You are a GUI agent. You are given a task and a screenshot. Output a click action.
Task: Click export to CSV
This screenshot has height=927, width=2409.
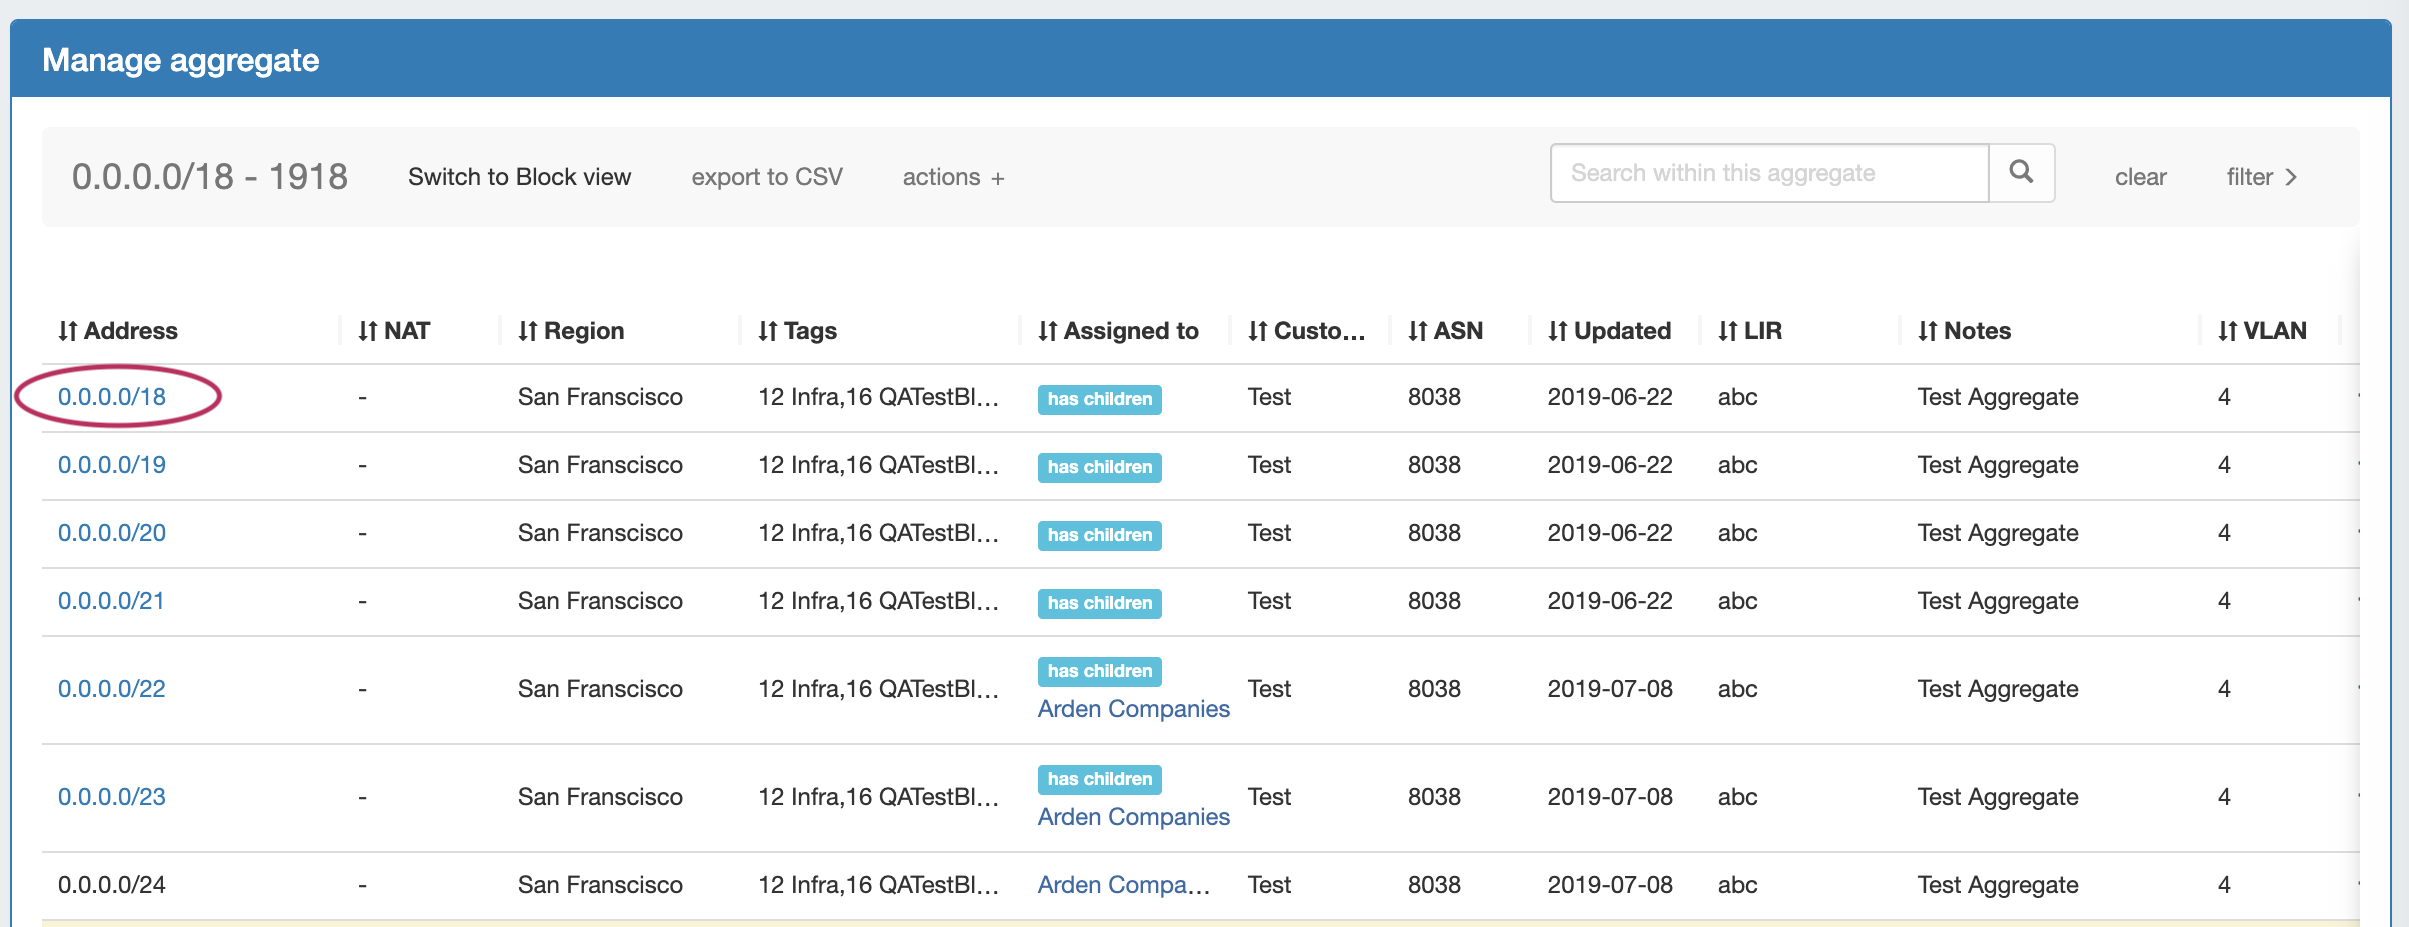tap(767, 177)
